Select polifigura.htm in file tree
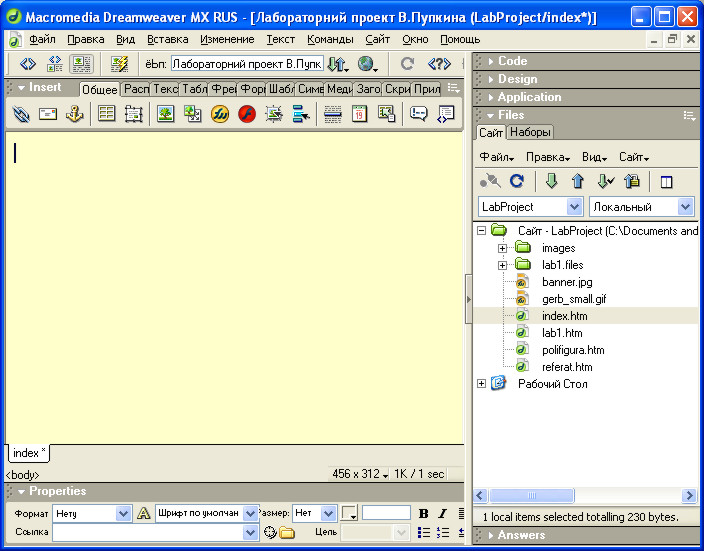 pyautogui.click(x=573, y=350)
